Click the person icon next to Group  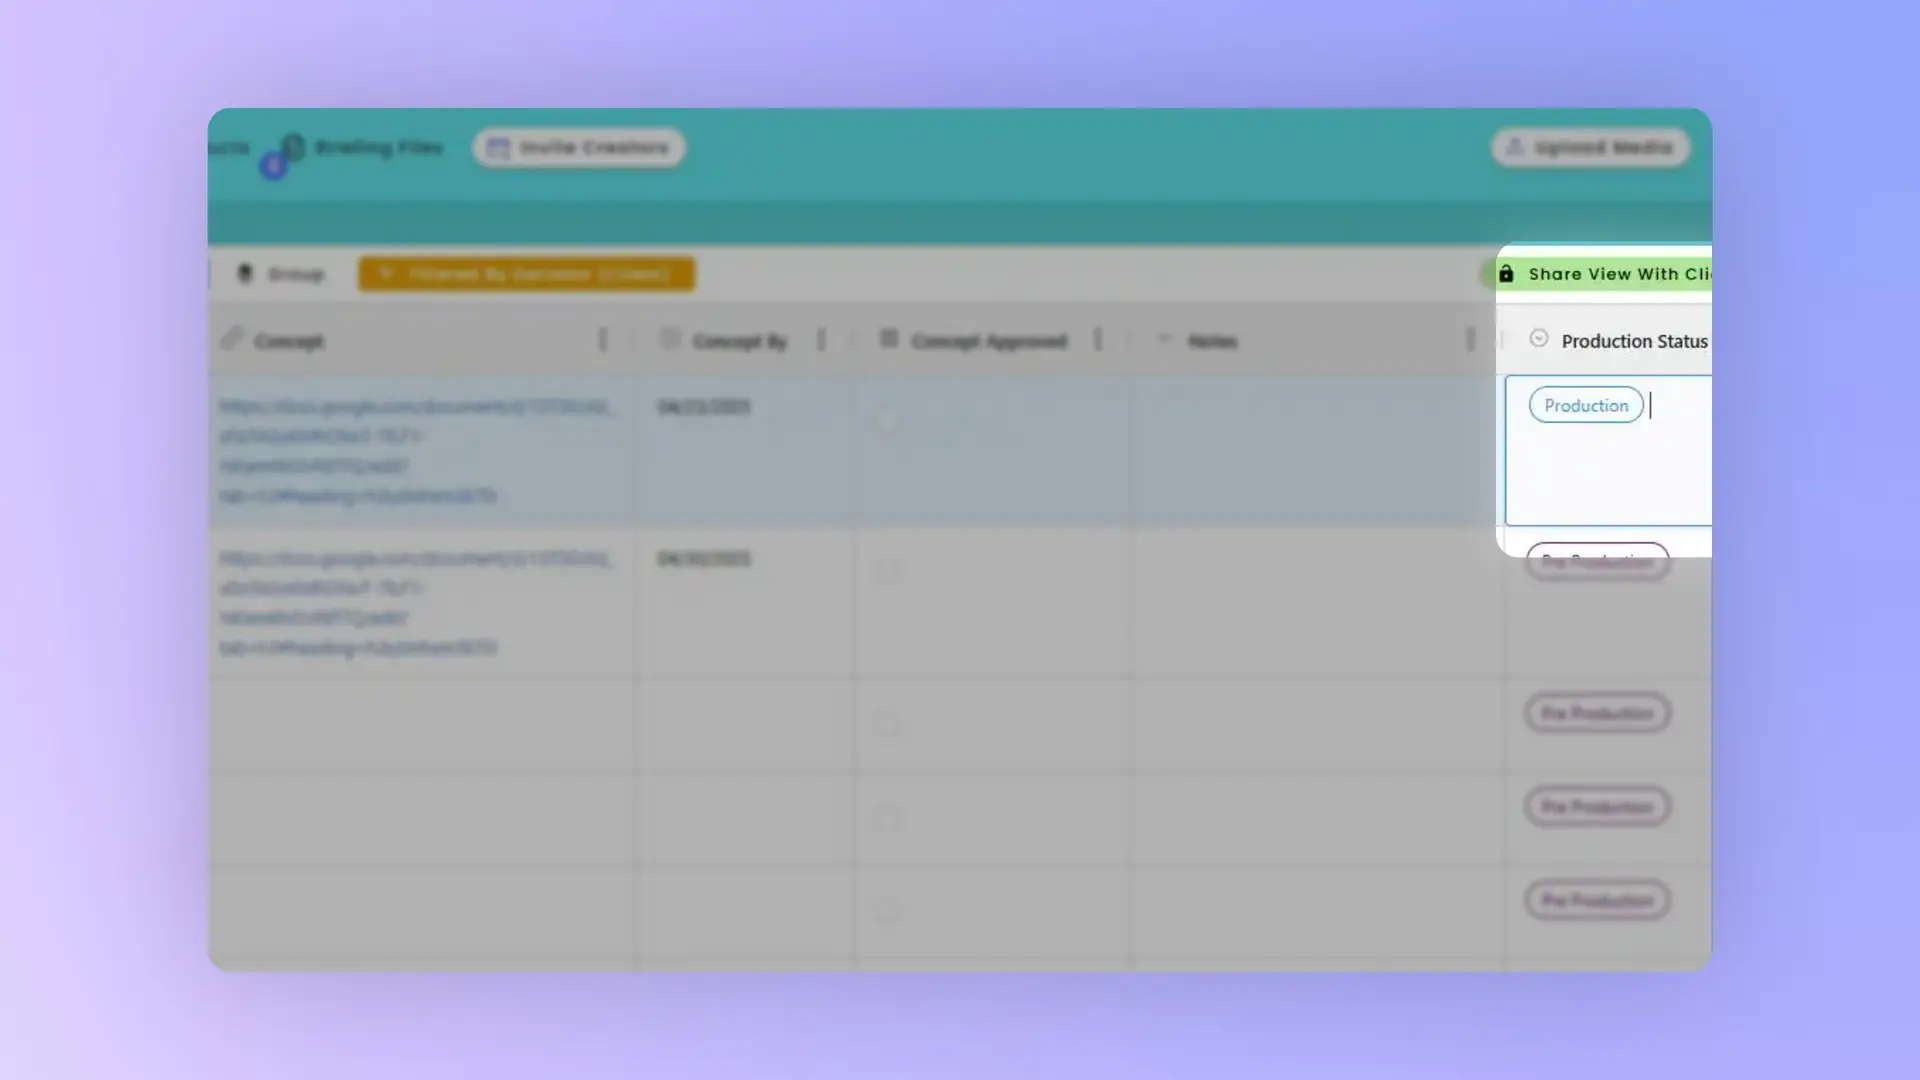point(246,273)
